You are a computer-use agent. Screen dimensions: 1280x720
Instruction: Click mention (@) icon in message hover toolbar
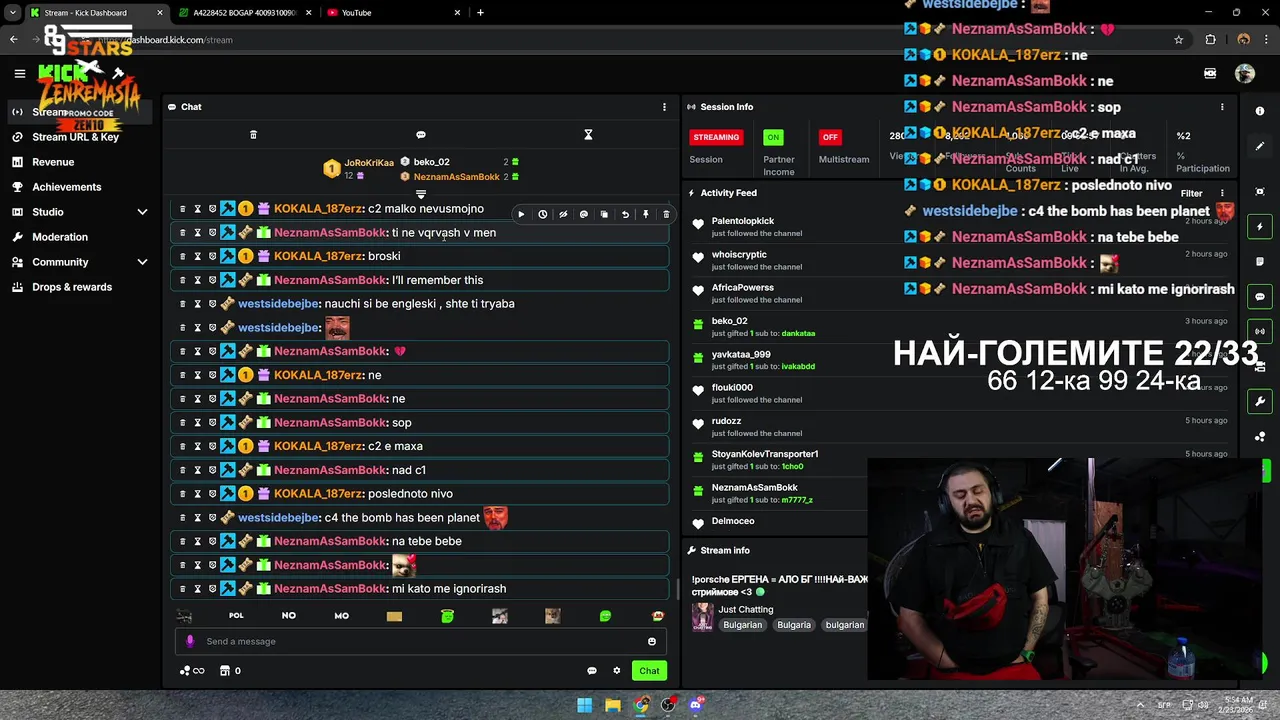(x=584, y=214)
